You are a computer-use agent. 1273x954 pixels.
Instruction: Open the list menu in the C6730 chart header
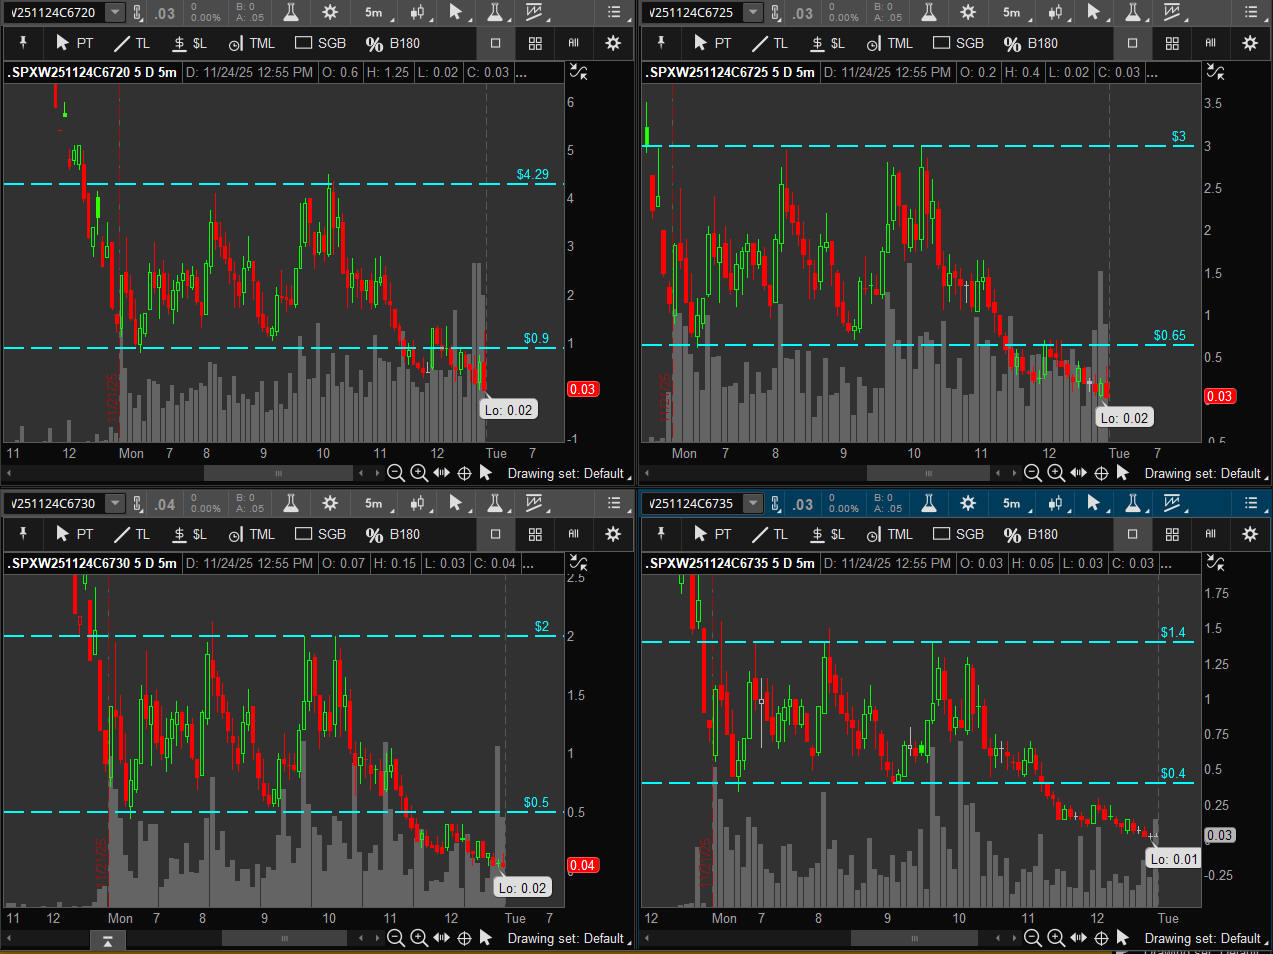(614, 503)
